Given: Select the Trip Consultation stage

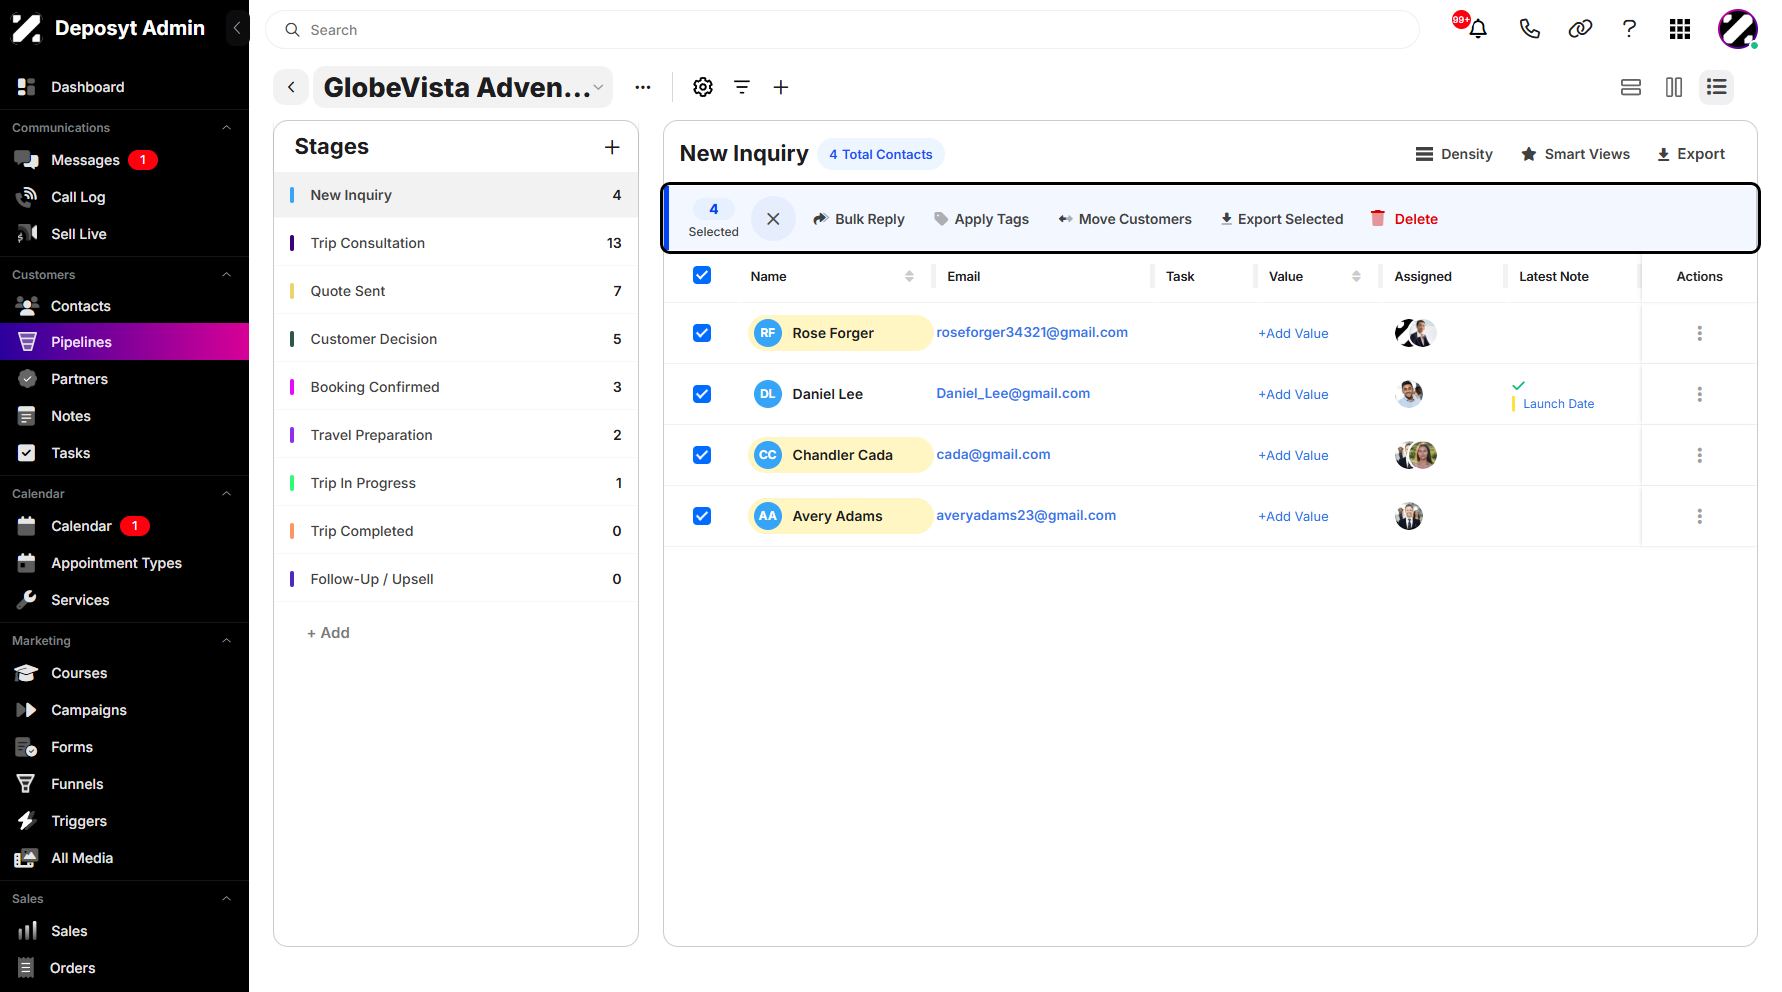Looking at the screenshot, I should coord(456,243).
